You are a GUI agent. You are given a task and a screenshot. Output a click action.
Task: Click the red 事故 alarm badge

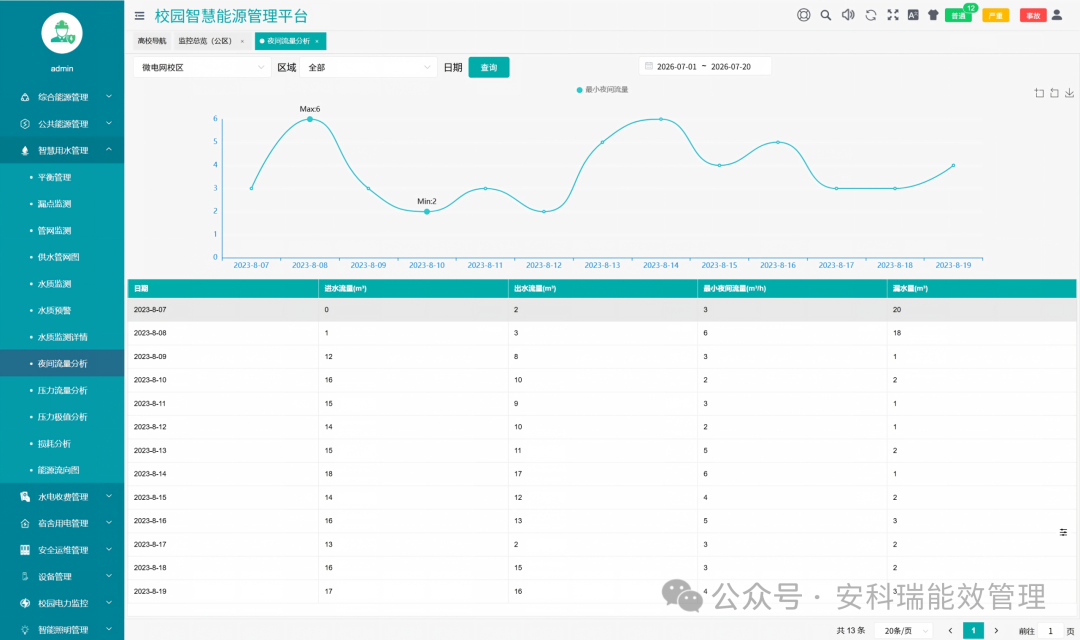coord(1032,15)
